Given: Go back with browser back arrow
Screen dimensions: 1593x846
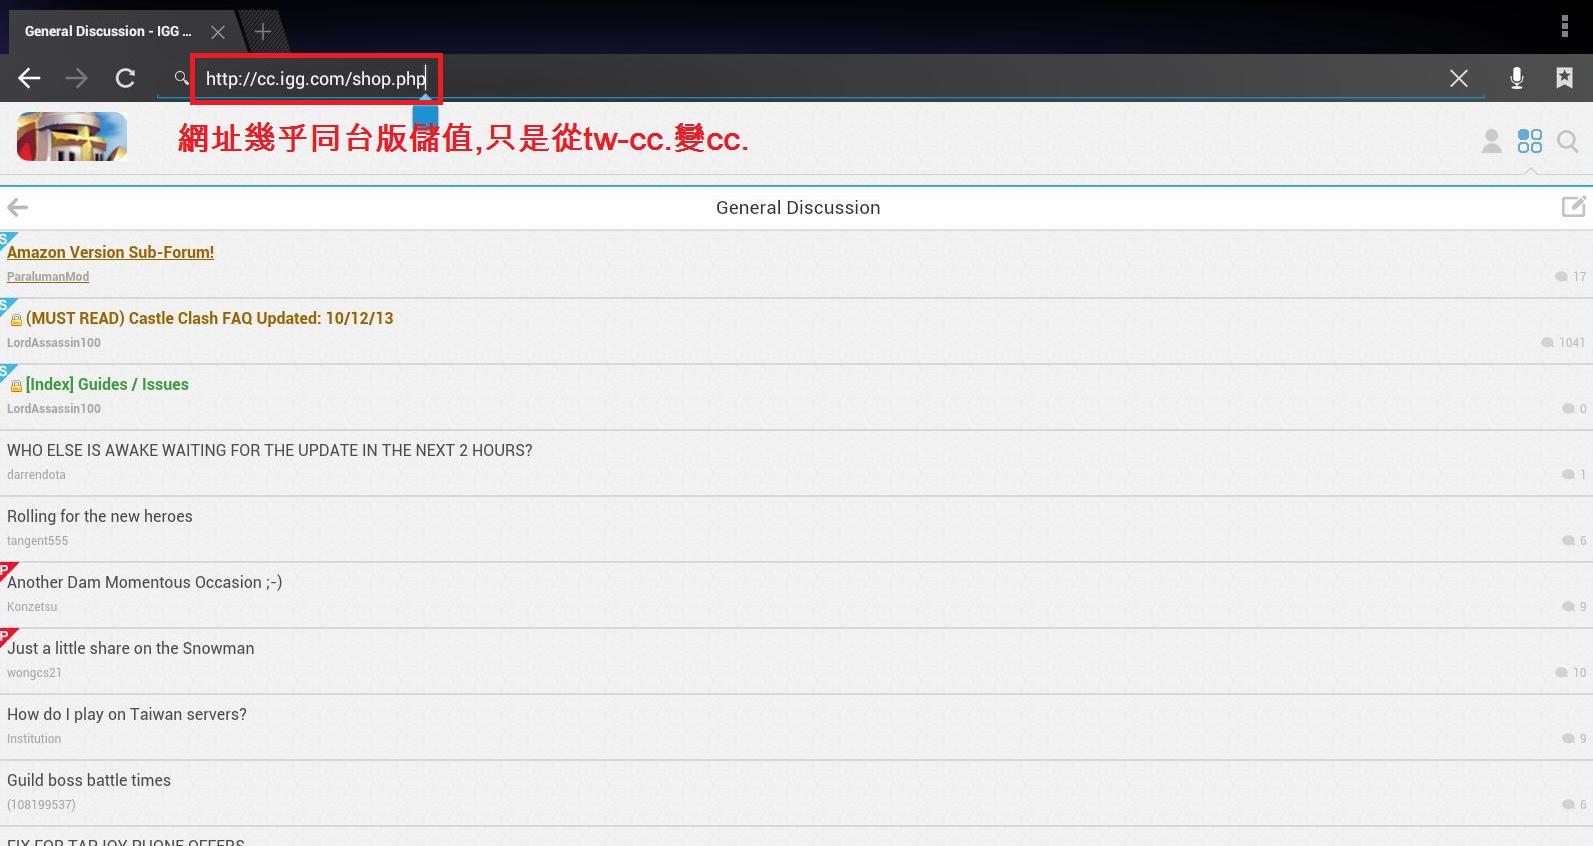Looking at the screenshot, I should click(29, 78).
